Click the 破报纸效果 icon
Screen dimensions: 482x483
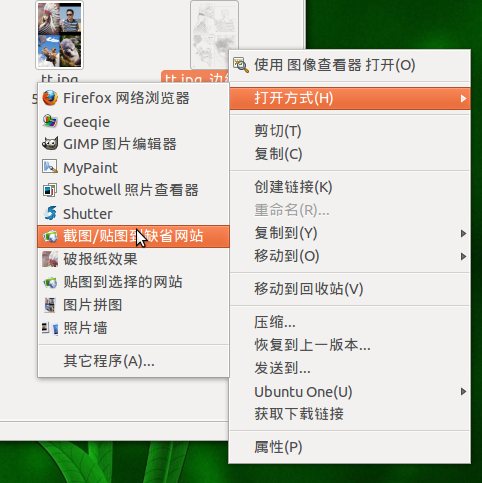point(50,259)
